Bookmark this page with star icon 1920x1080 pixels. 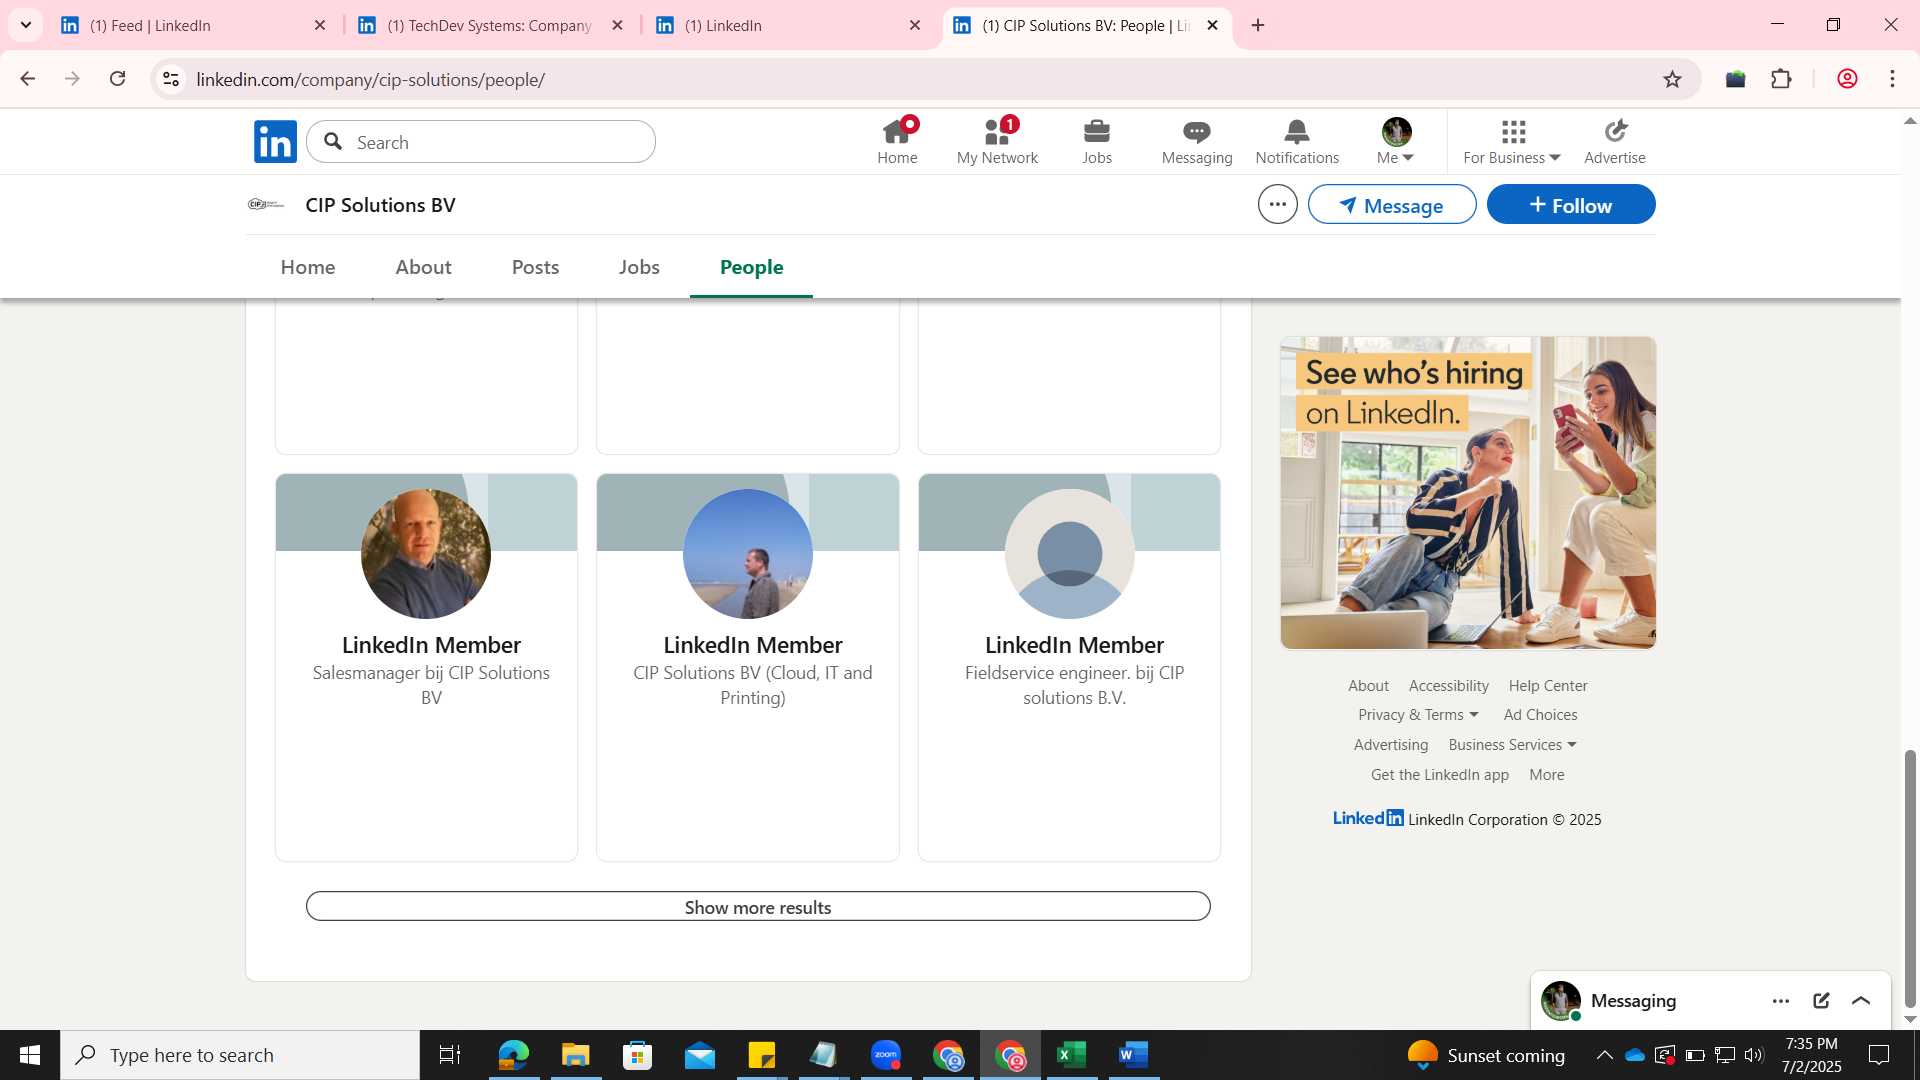[x=1672, y=79]
